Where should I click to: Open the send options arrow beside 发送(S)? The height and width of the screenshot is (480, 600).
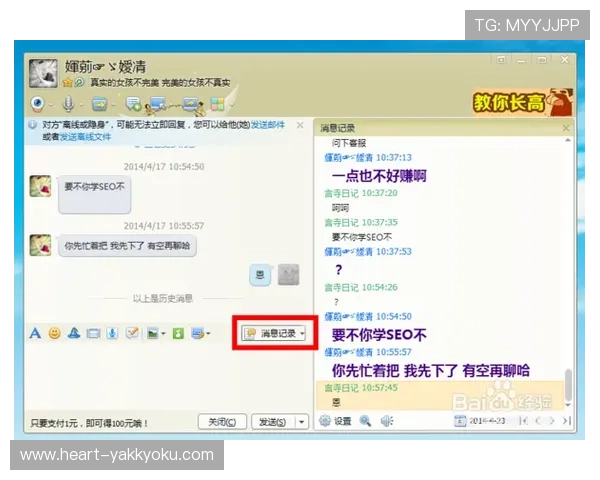pyautogui.click(x=302, y=422)
